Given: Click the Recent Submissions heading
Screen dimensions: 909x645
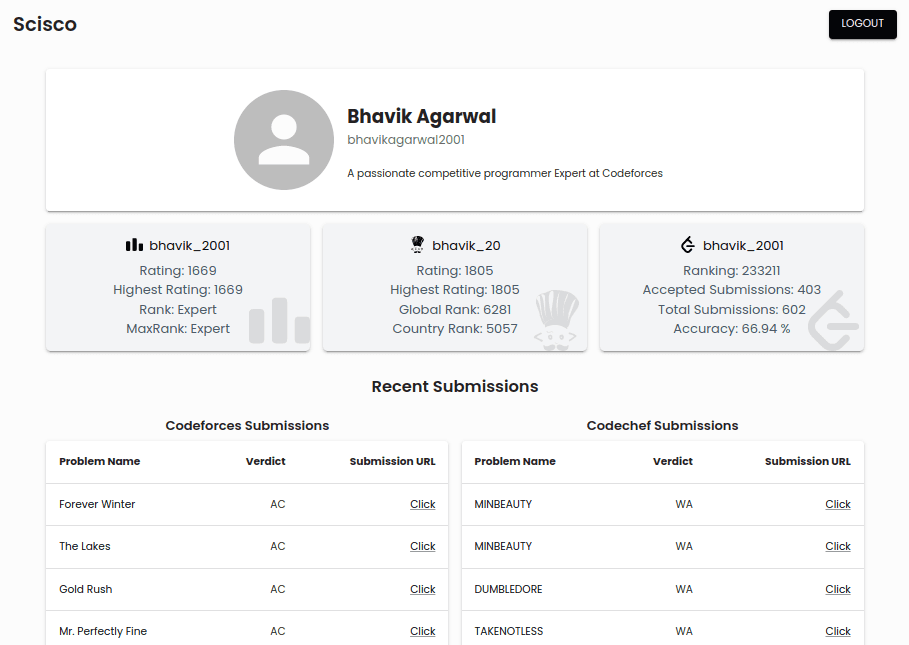Looking at the screenshot, I should coord(454,387).
